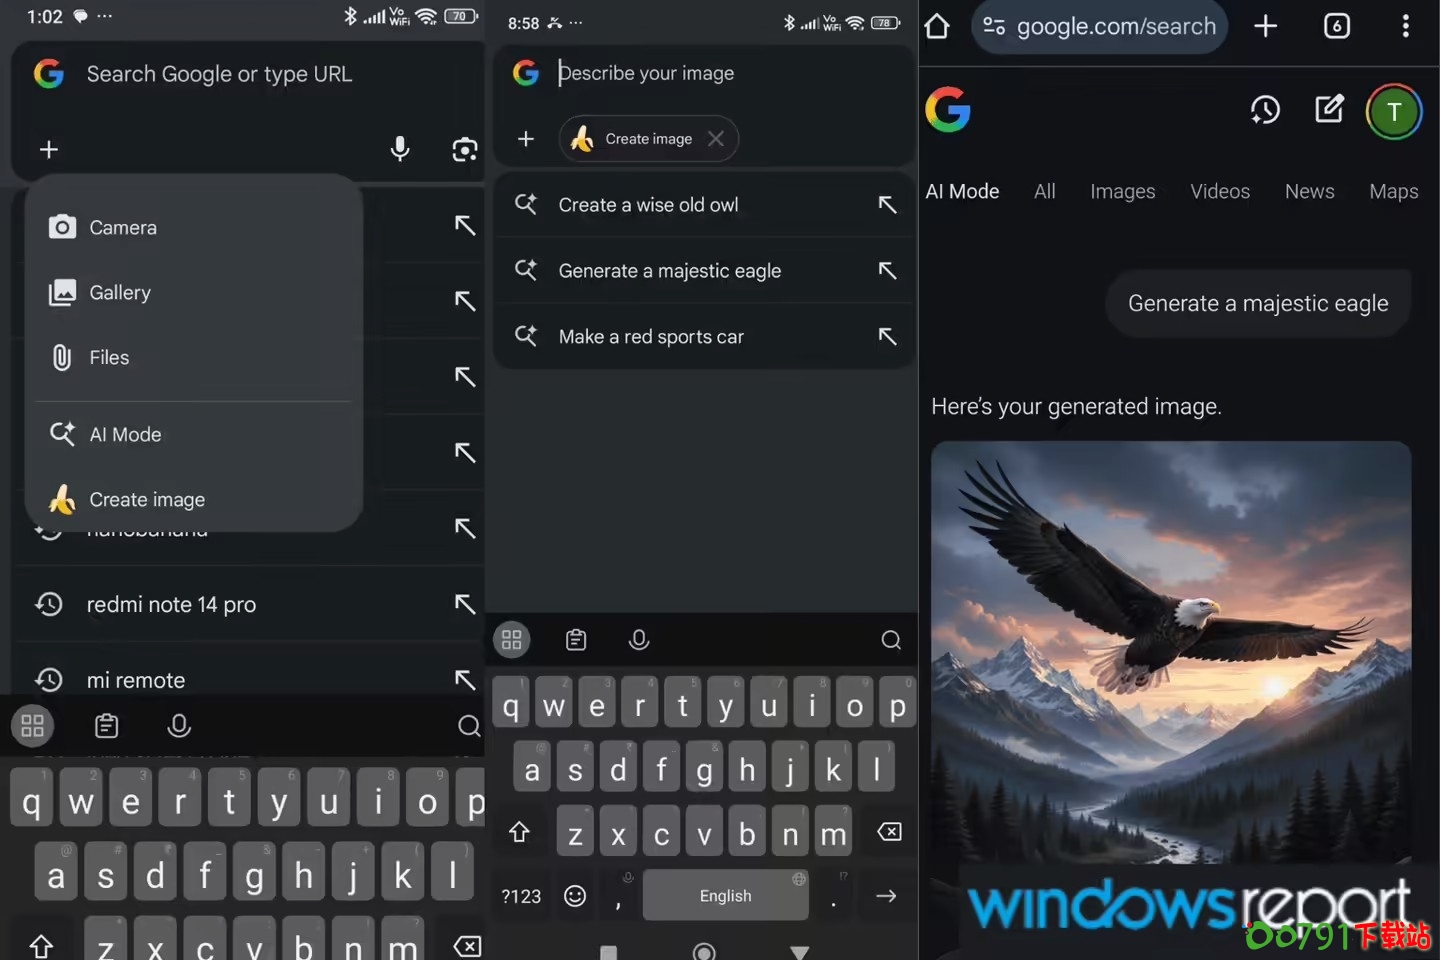This screenshot has height=960, width=1440.
Task: Remove the Create image chip
Action: [716, 139]
